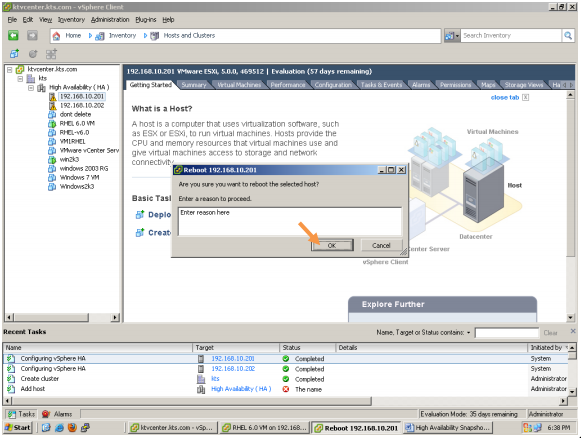Switch to the Summary tab
The image size is (581, 438).
[x=194, y=85]
